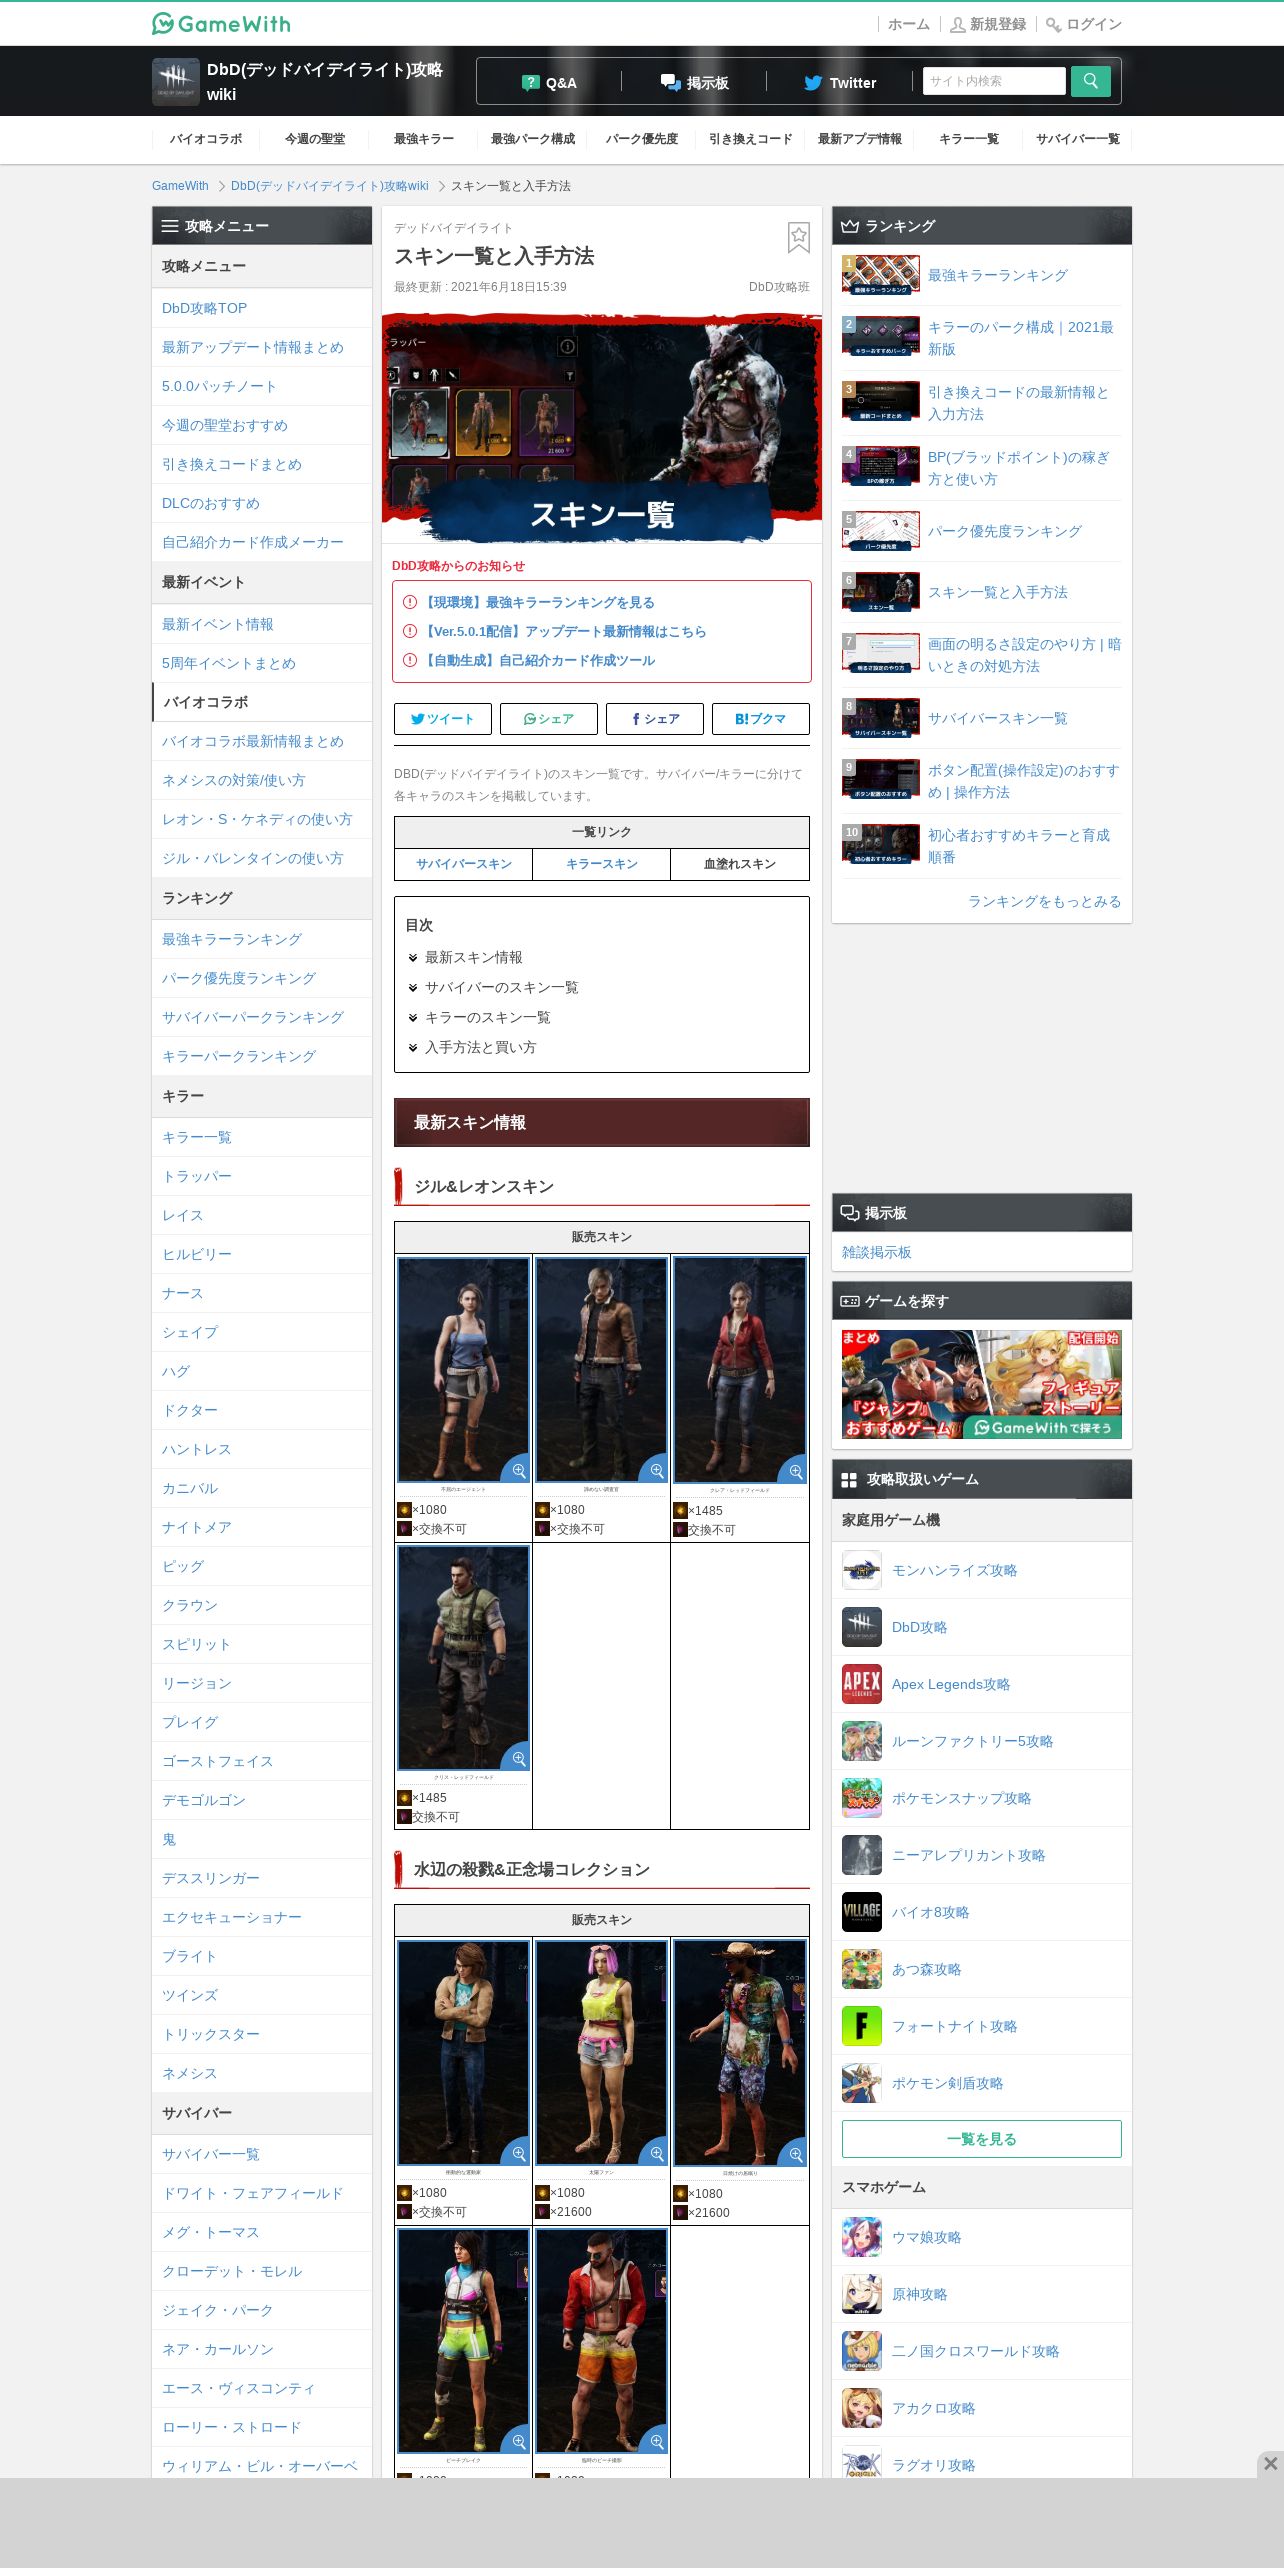Share on Facebook シェア button
The height and width of the screenshot is (2568, 1284).
655,719
